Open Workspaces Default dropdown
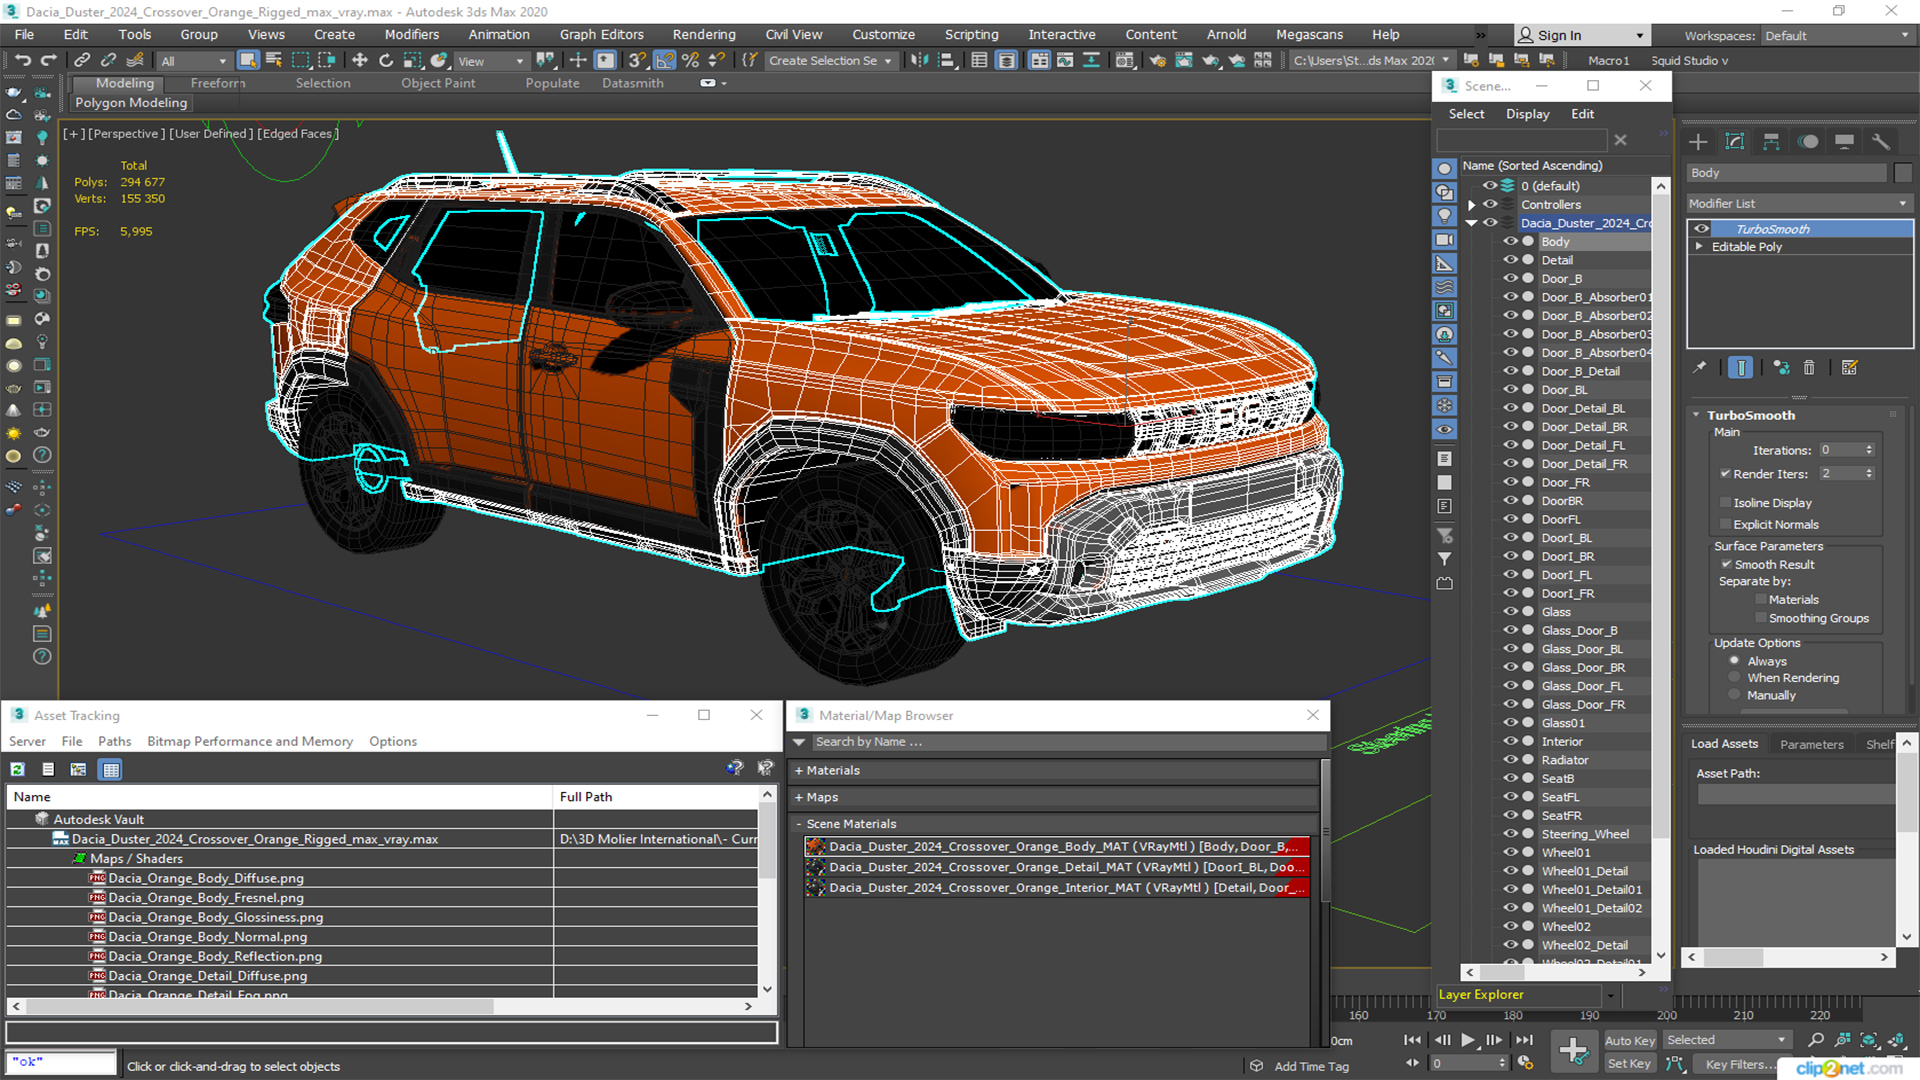The image size is (1920, 1080). [1836, 36]
